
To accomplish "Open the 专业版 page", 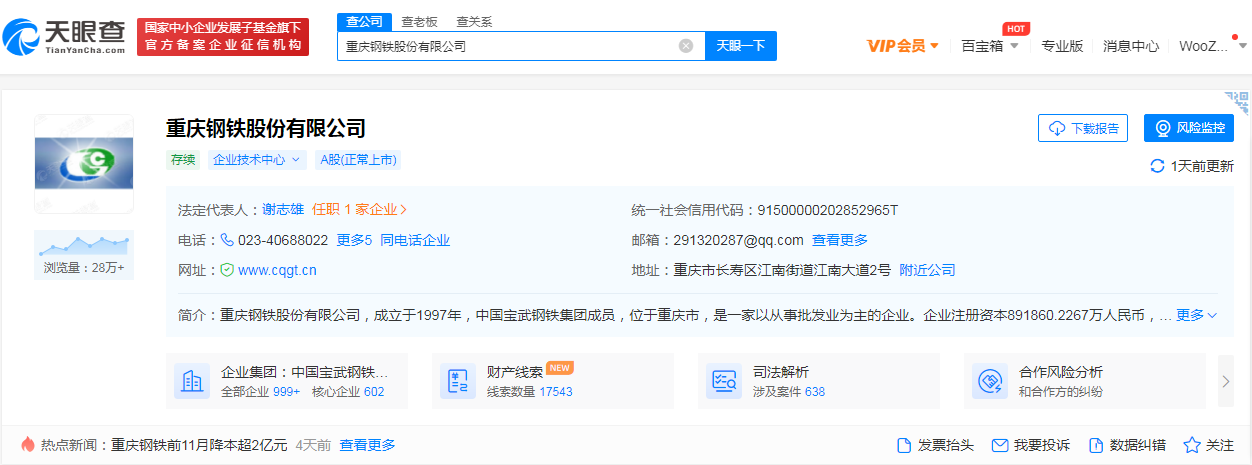I will point(1062,46).
